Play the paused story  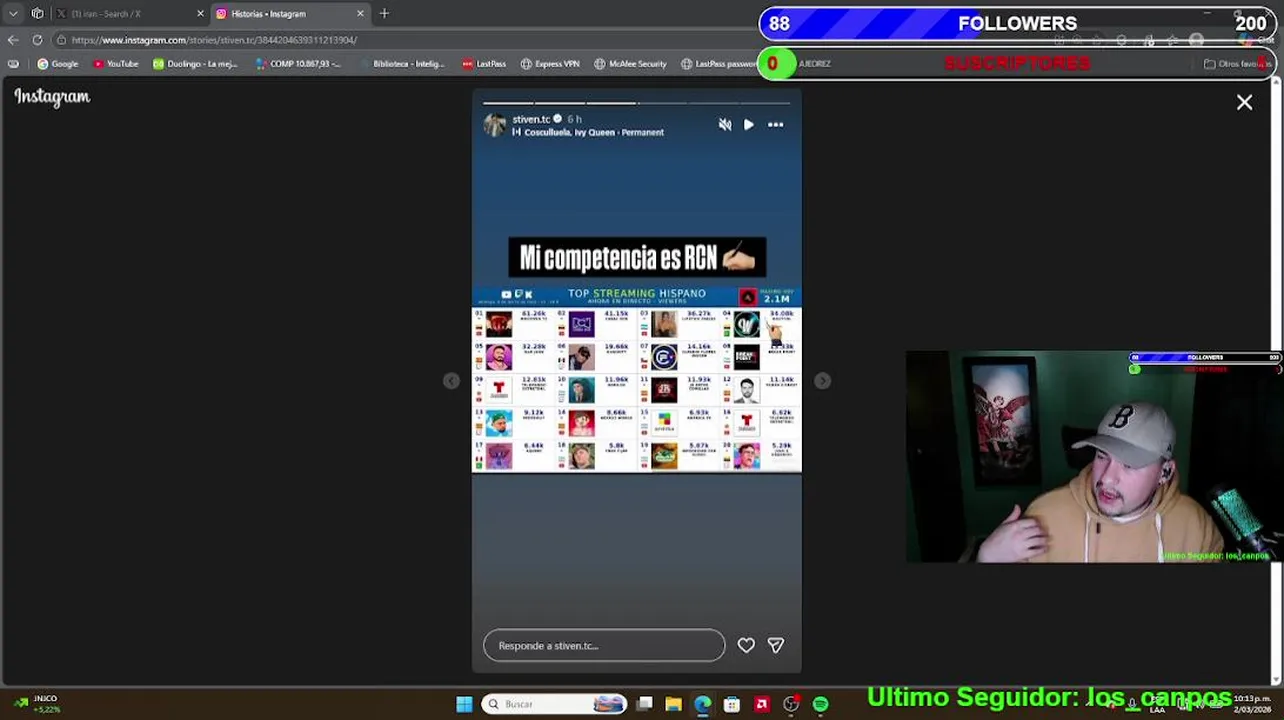[749, 125]
